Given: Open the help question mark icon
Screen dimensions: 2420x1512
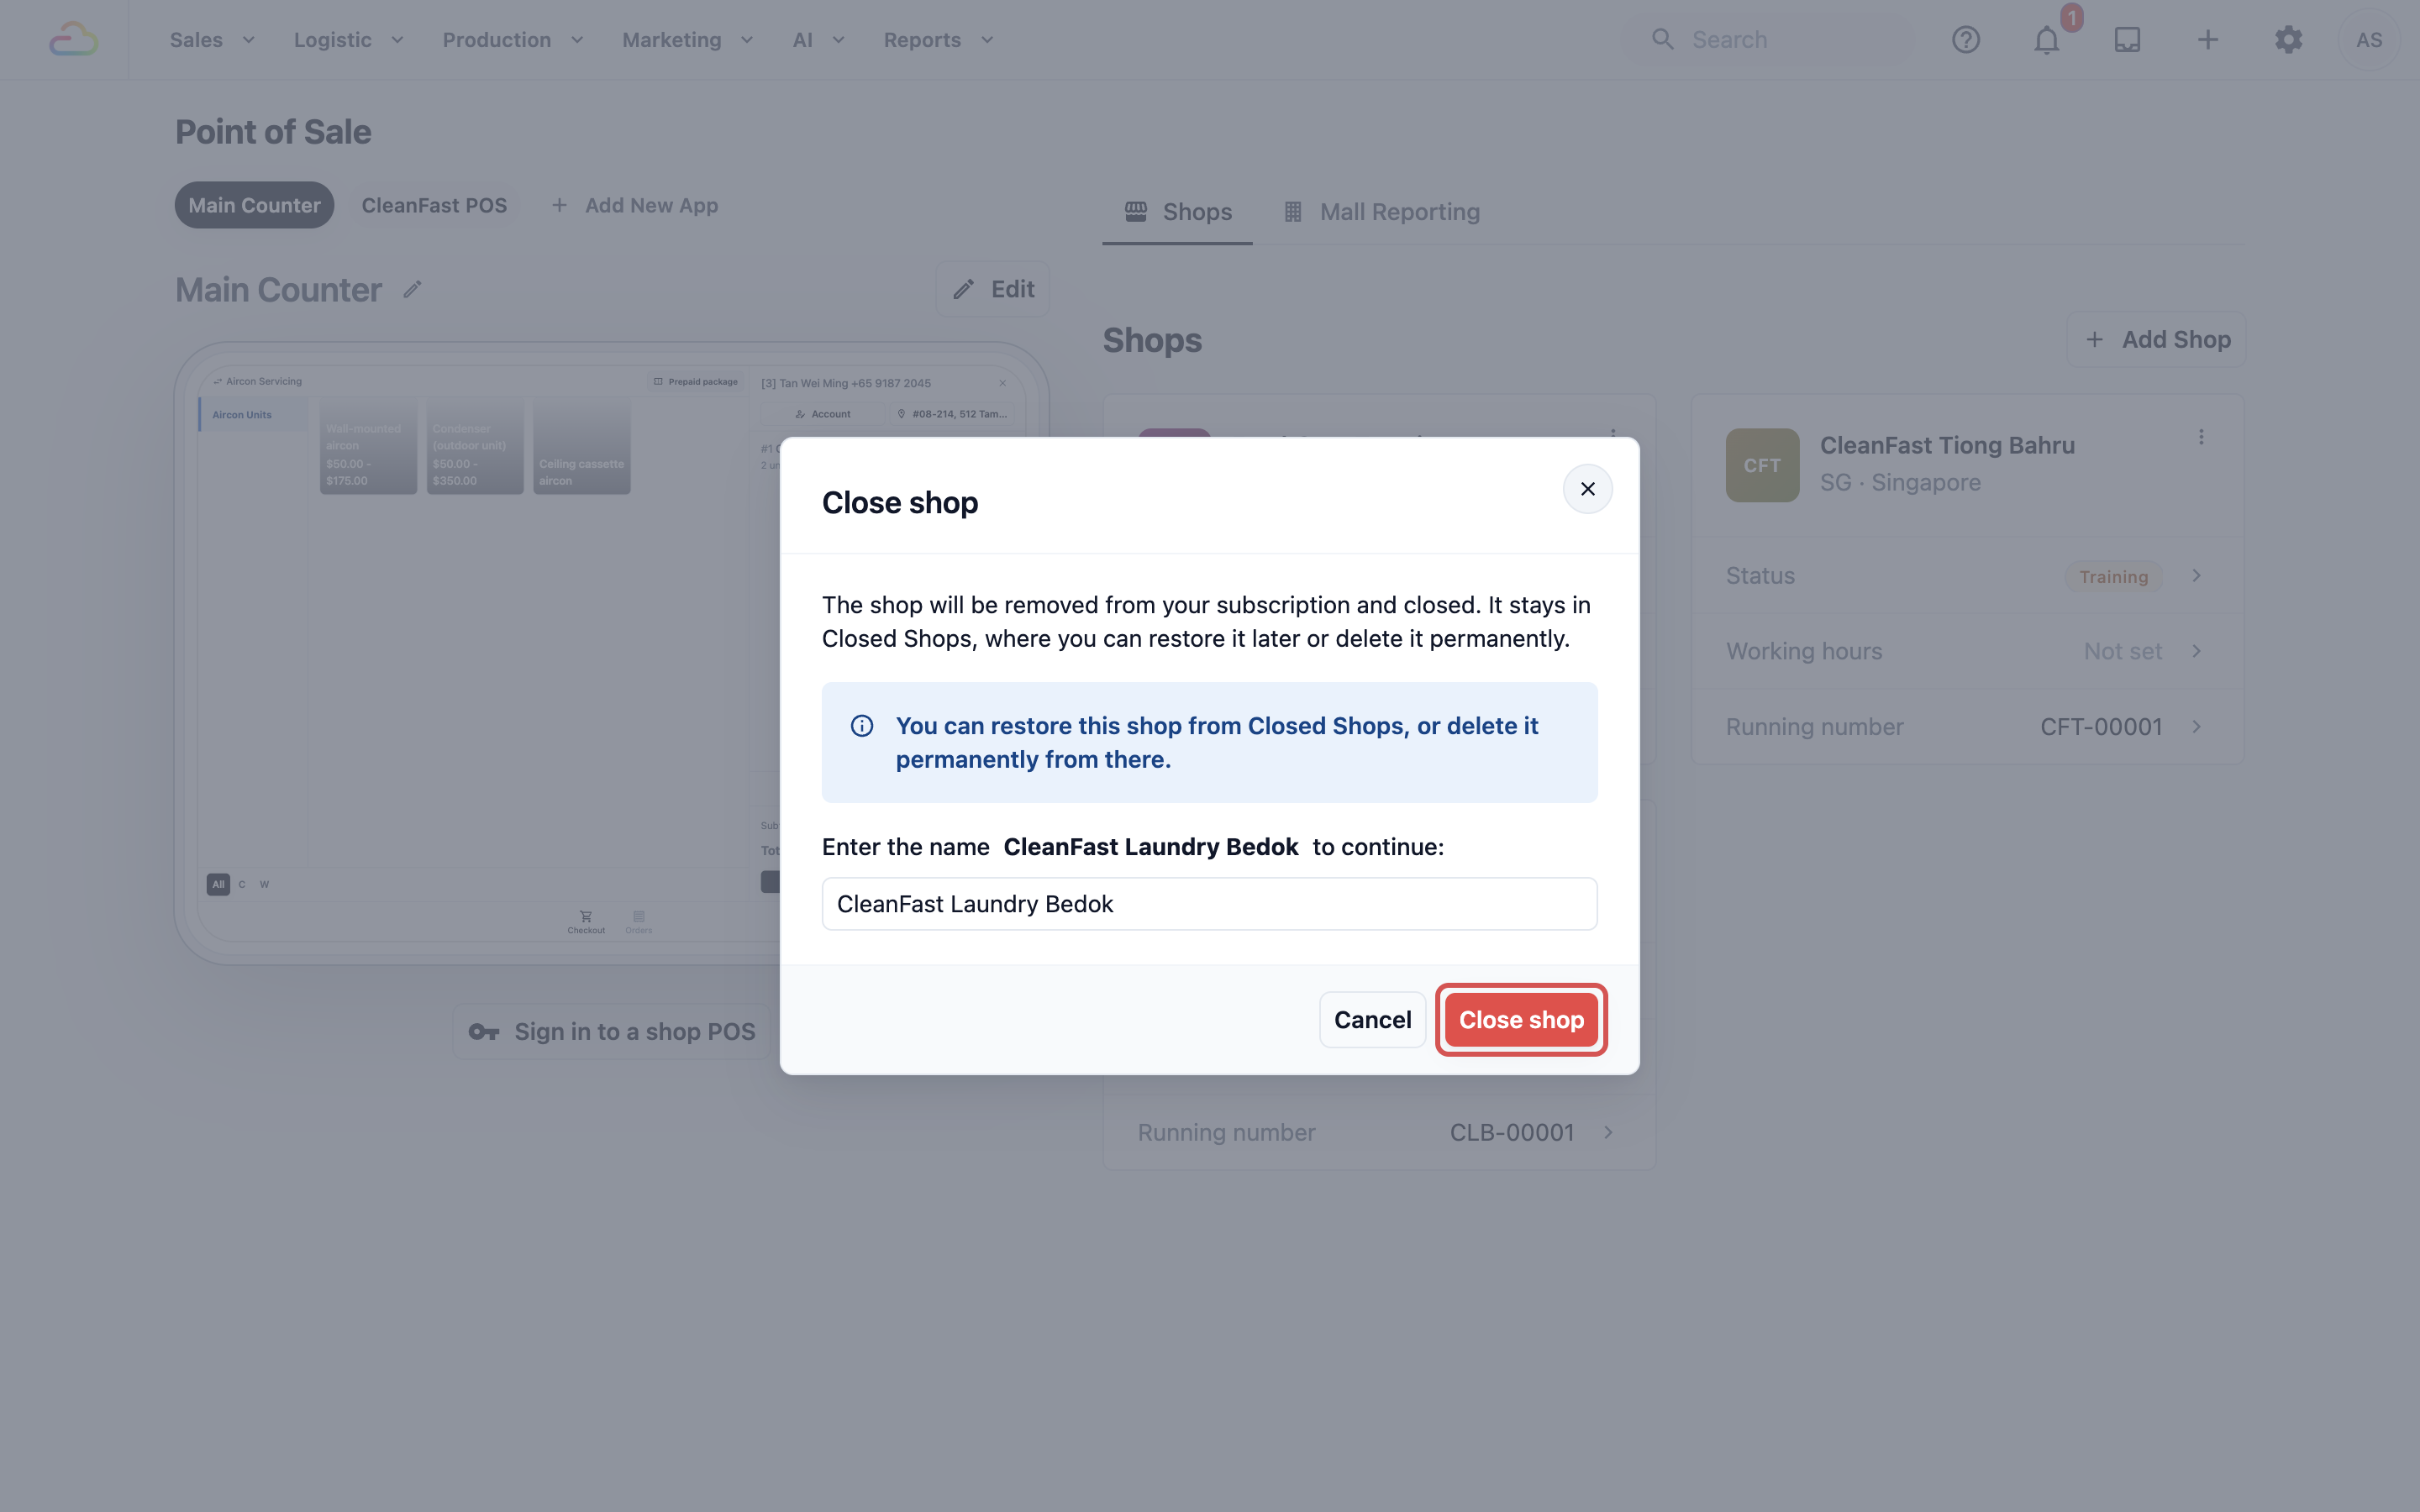Looking at the screenshot, I should click(x=1966, y=40).
